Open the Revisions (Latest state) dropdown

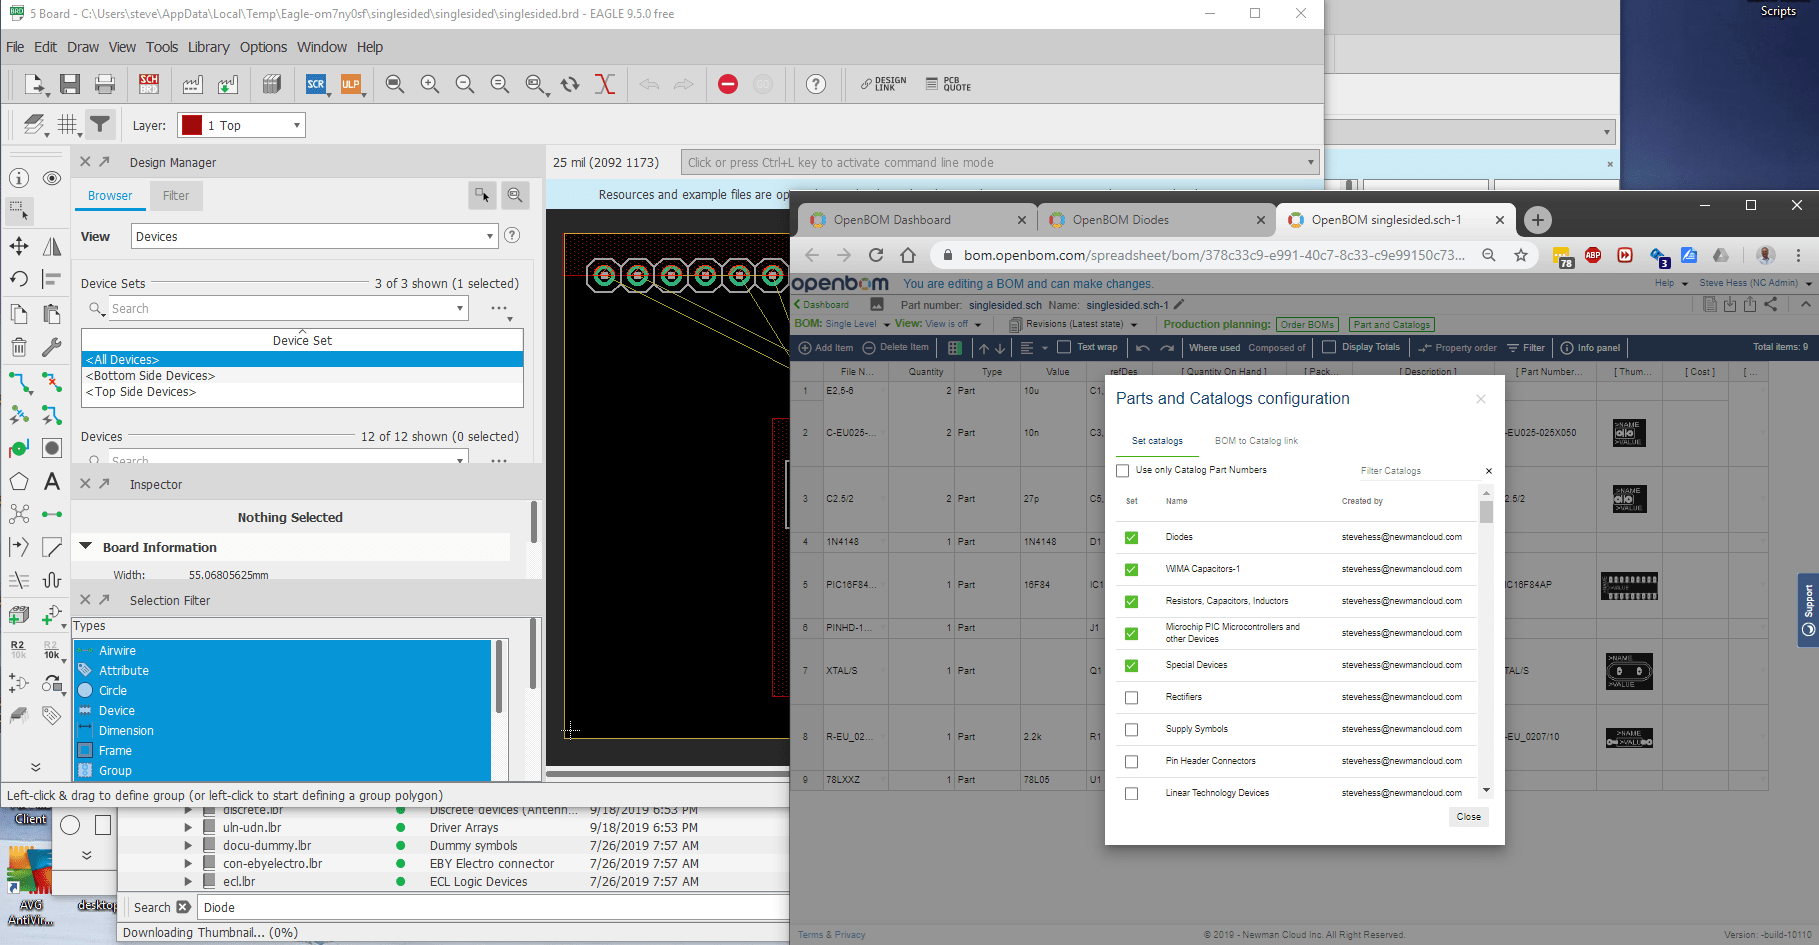1073,324
